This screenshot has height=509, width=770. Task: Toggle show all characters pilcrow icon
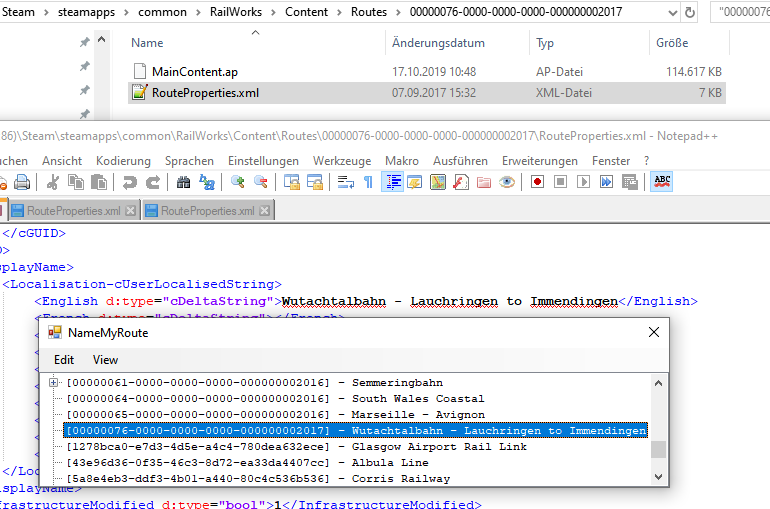368,182
